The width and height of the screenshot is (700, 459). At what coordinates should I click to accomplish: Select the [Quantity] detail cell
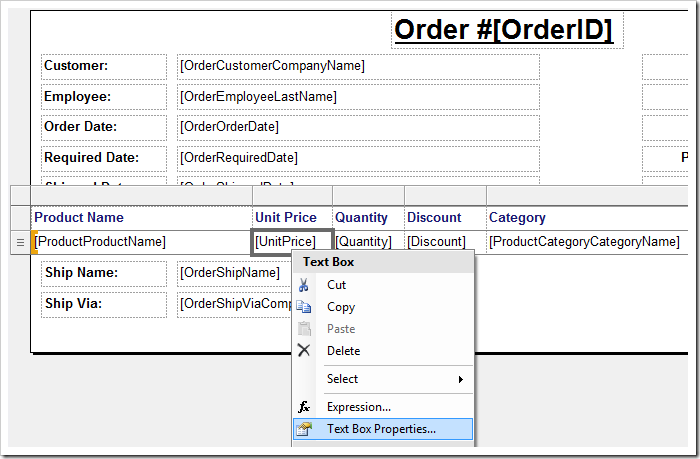[x=368, y=242]
